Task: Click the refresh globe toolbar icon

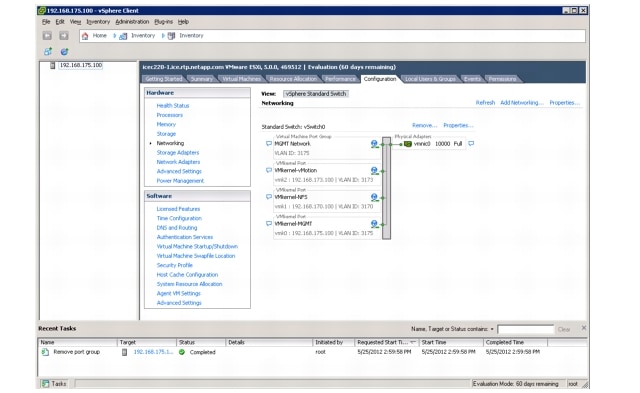Action: tap(64, 51)
